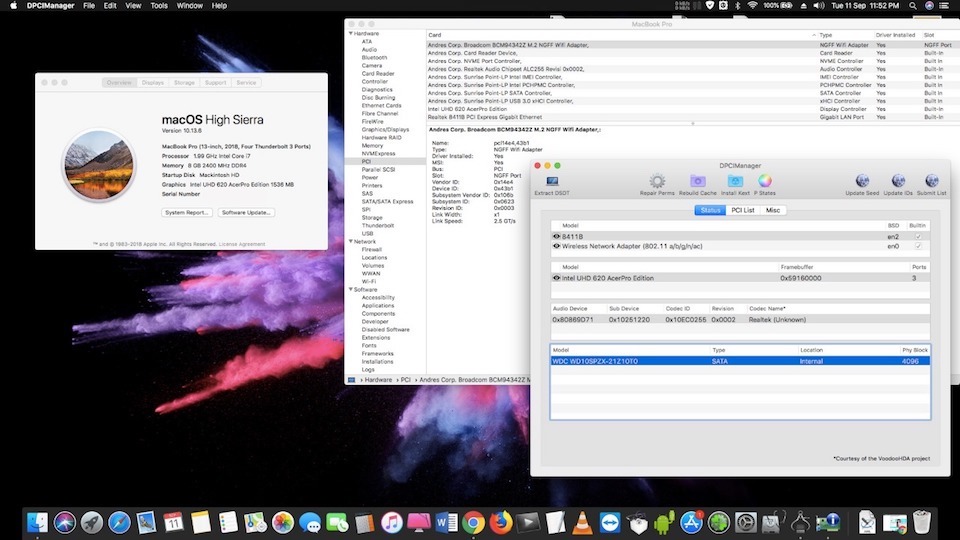The height and width of the screenshot is (540, 960).
Task: Collapse the Software sidebar section
Action: tap(351, 289)
